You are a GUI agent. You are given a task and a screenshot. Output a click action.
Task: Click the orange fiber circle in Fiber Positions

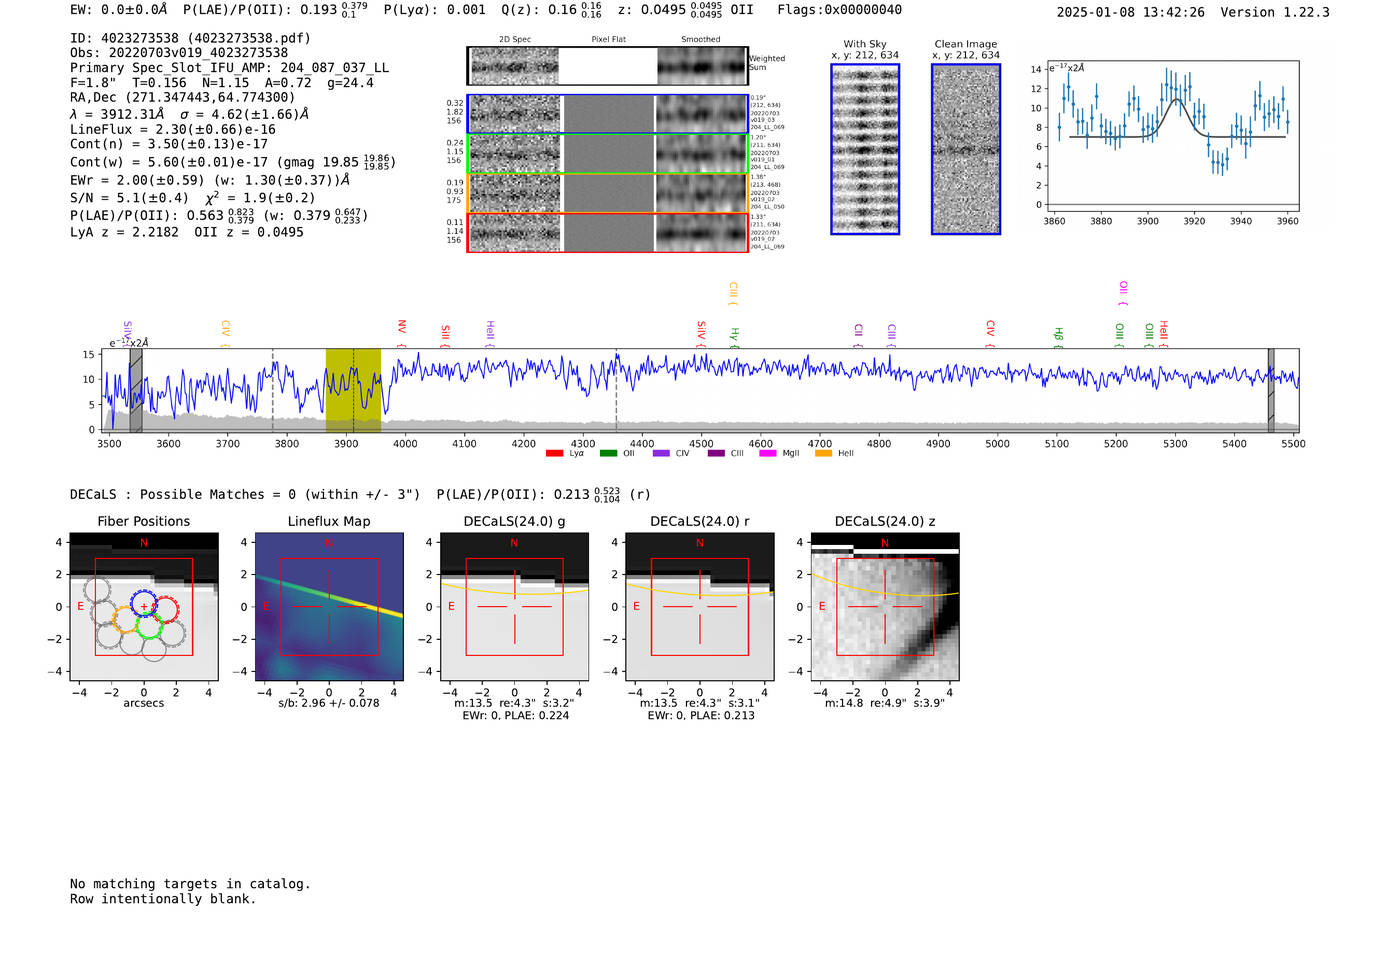pyautogui.click(x=126, y=618)
